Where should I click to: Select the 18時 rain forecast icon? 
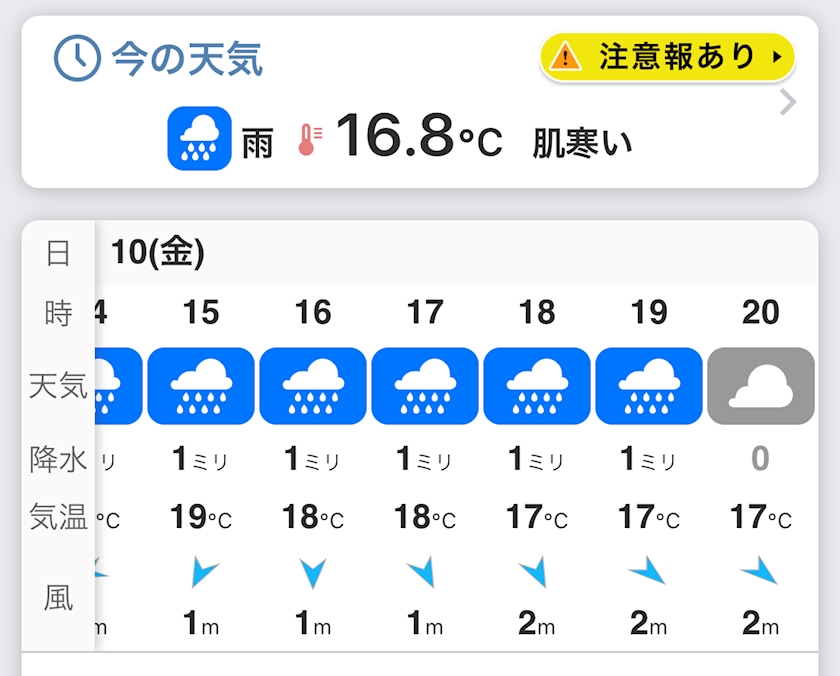tap(537, 386)
